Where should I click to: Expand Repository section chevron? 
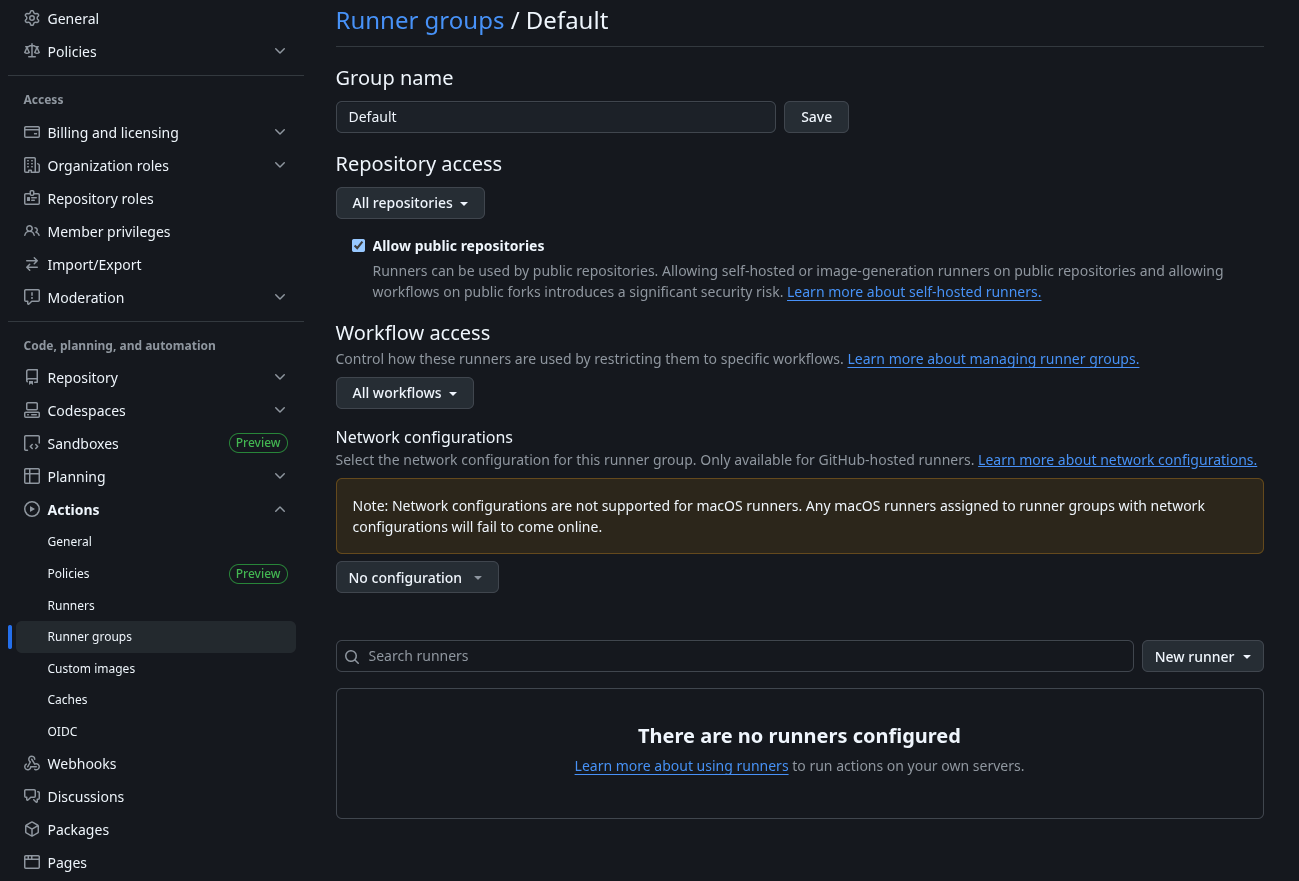(x=280, y=378)
